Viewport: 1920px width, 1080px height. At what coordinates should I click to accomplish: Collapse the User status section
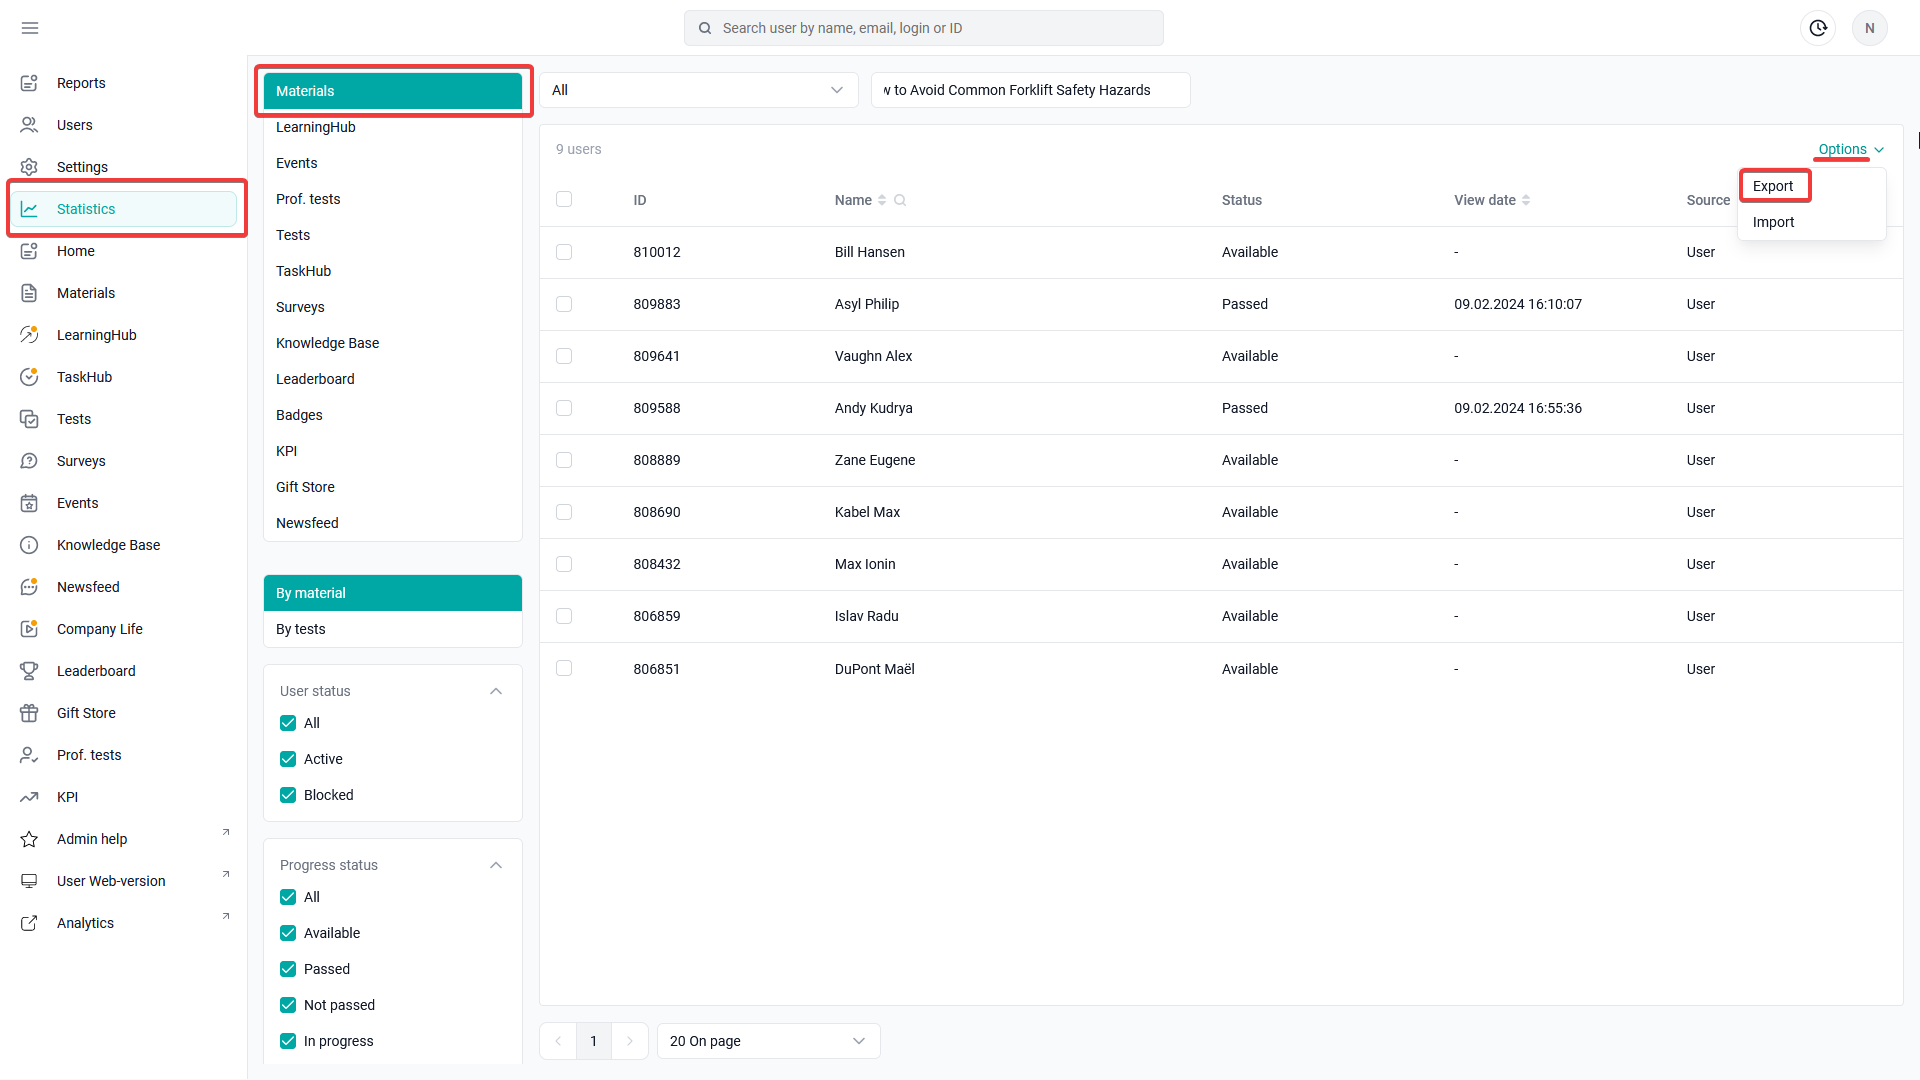click(x=496, y=691)
